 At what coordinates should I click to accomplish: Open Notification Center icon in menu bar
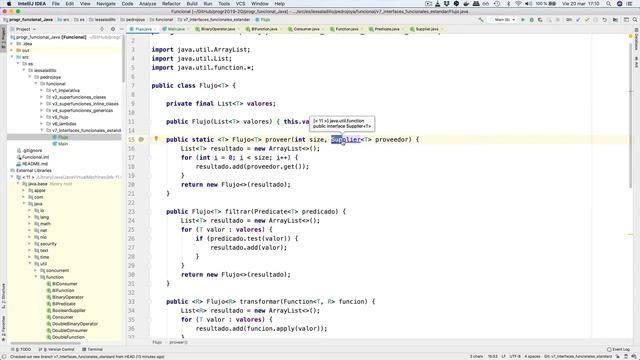(x=630, y=4)
